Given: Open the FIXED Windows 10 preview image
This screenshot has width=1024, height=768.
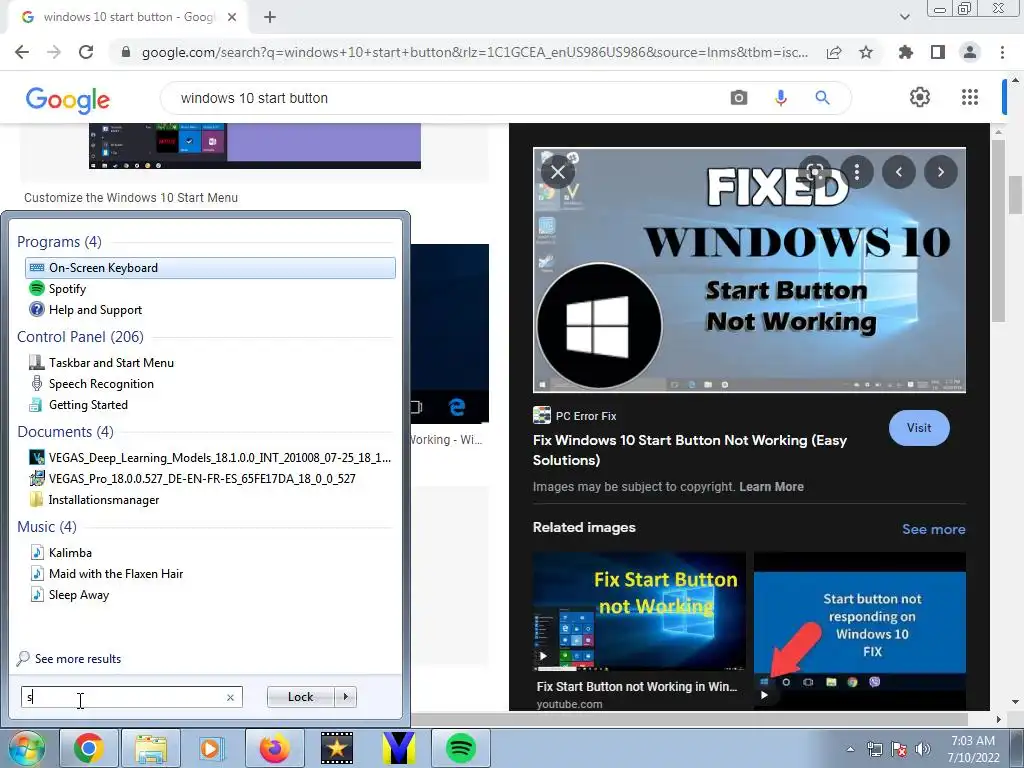Looking at the screenshot, I should coord(749,270).
